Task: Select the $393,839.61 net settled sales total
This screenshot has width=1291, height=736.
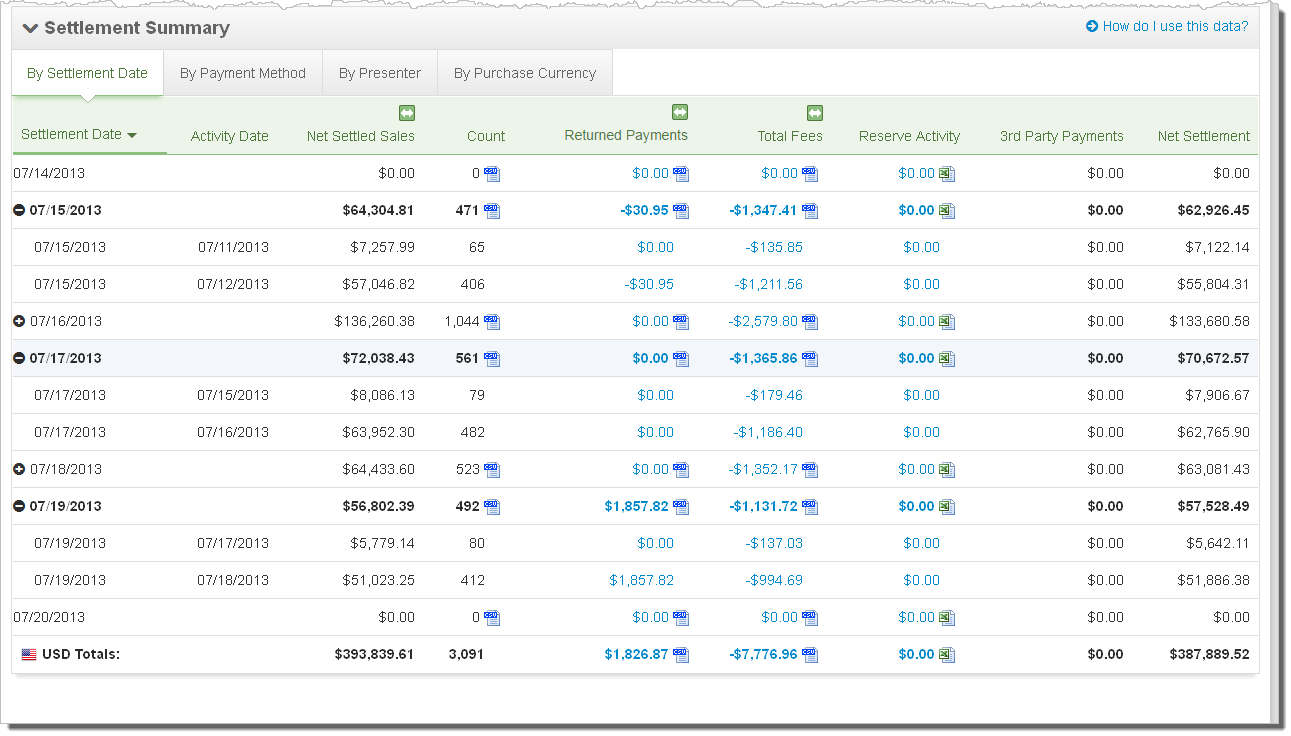Action: [x=374, y=655]
